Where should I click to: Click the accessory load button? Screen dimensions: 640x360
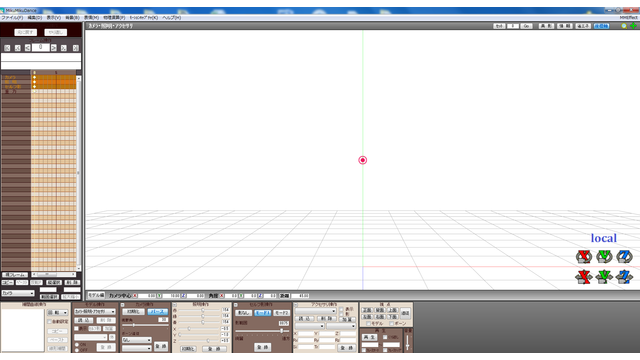pos(304,318)
